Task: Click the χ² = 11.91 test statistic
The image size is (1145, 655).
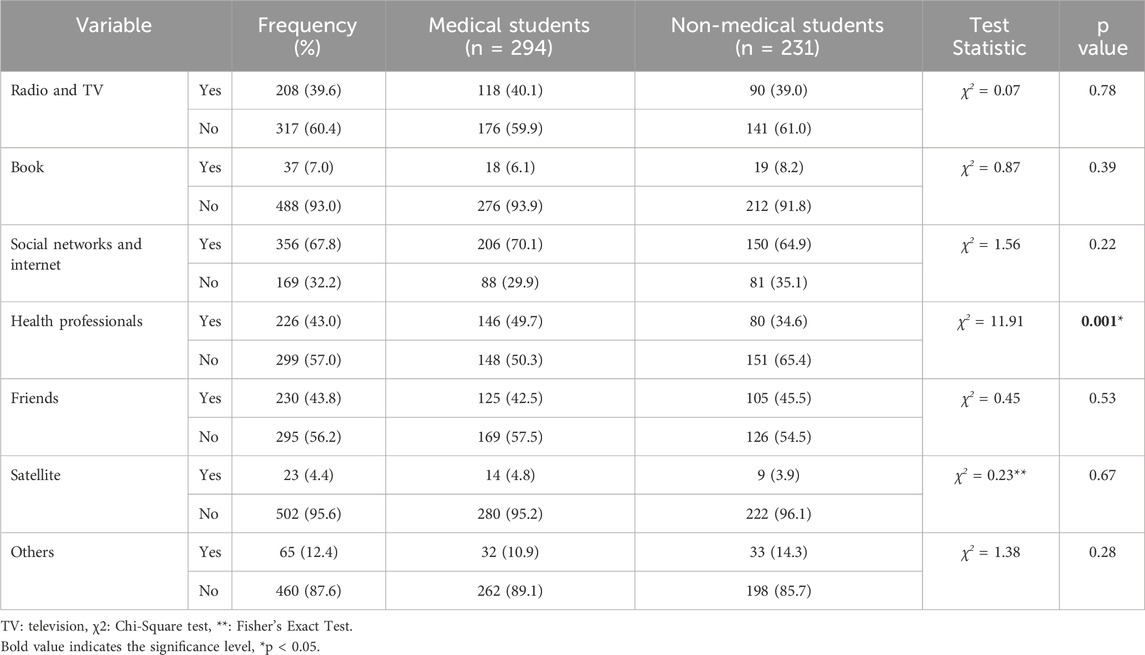Action: 990,322
